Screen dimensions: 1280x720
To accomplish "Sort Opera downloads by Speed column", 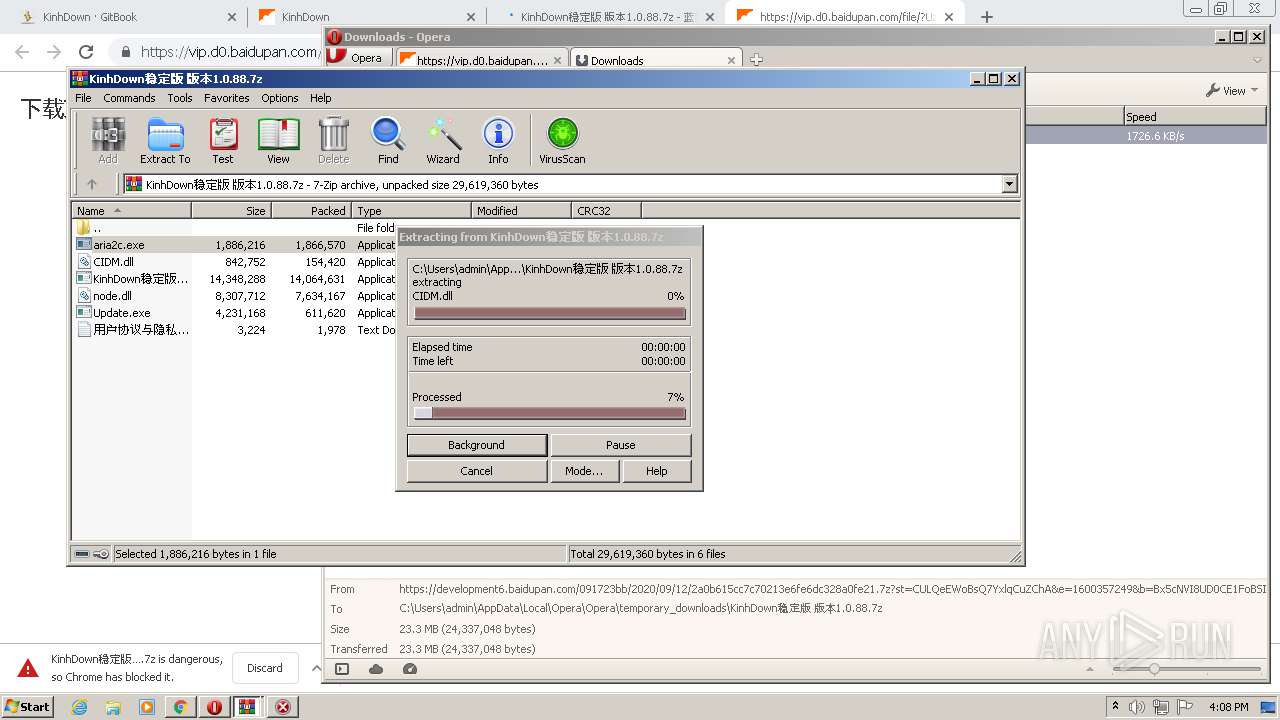I will pyautogui.click(x=1194, y=117).
